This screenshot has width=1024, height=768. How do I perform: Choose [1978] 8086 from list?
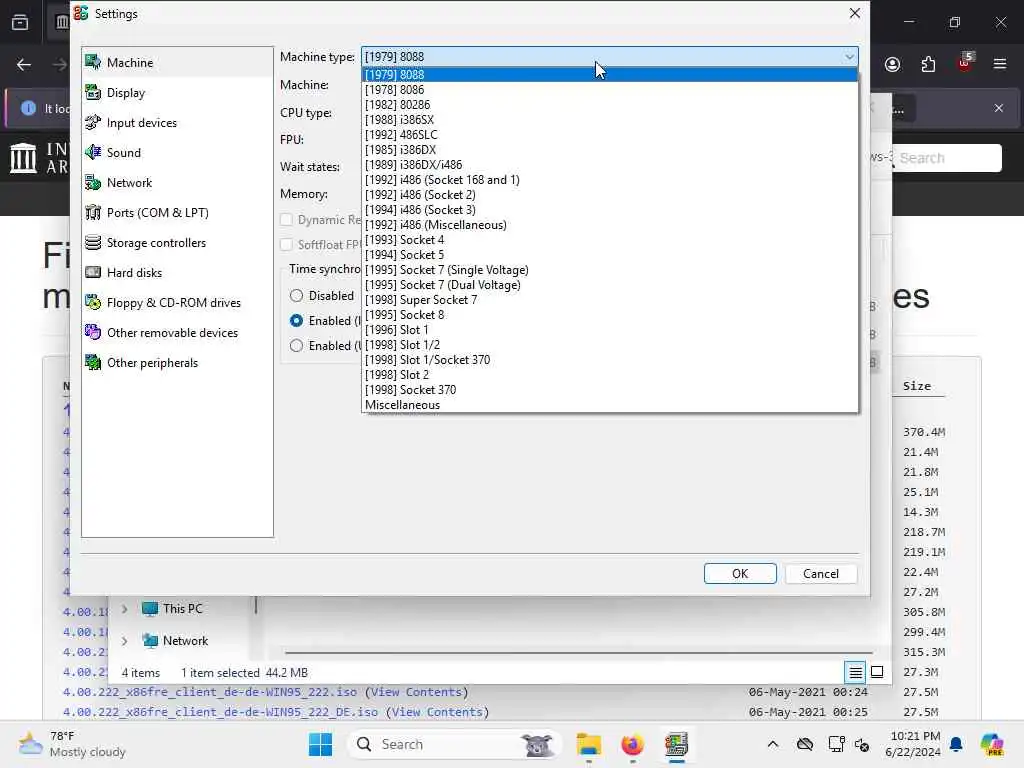tap(610, 89)
